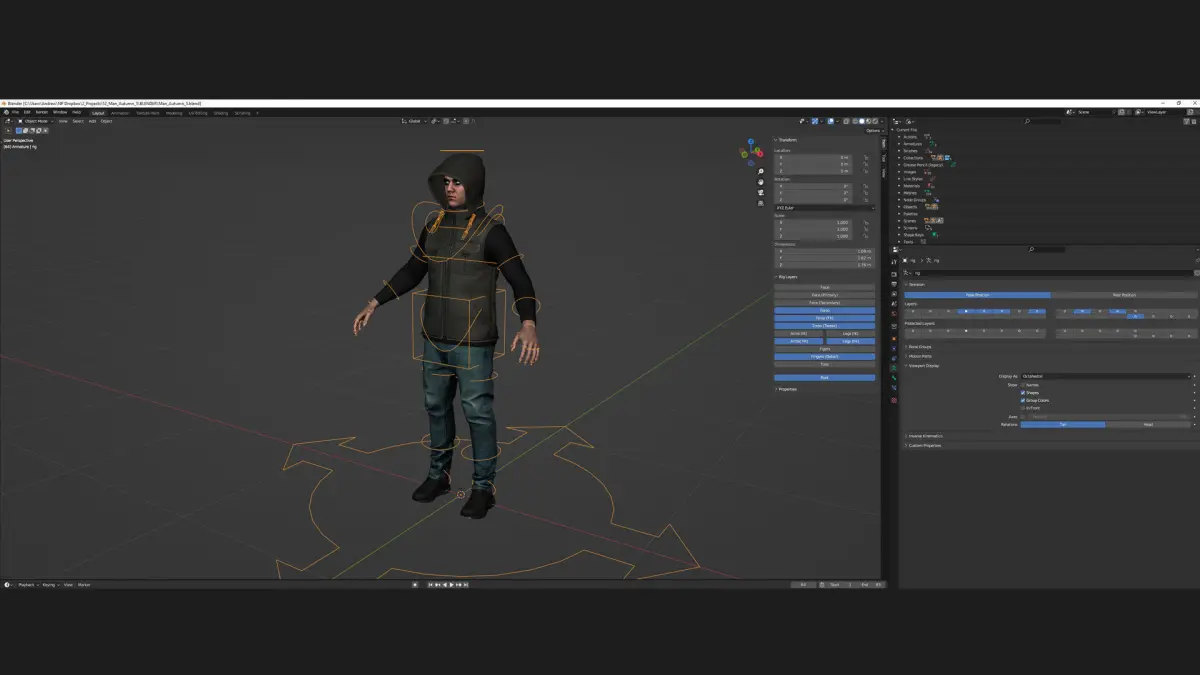Toggle Axes display checkbox
The image size is (1200, 675).
tap(1023, 416)
